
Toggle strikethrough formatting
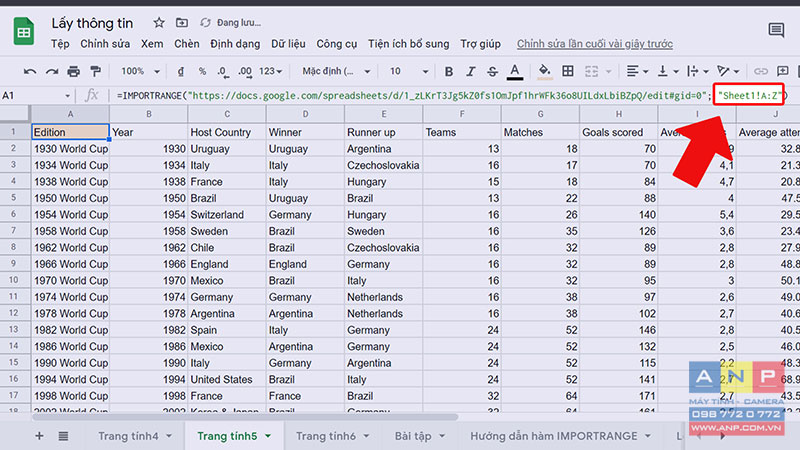[492, 71]
